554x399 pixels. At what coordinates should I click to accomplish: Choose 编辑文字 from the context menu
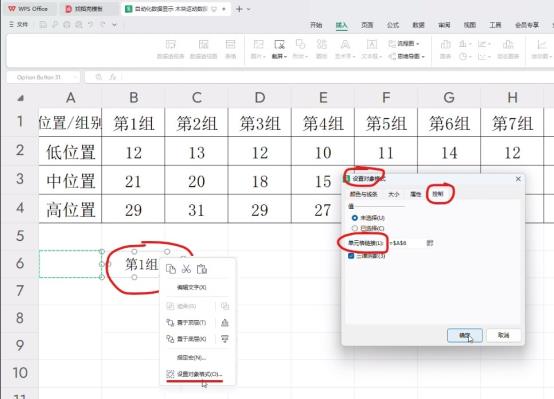(x=191, y=287)
